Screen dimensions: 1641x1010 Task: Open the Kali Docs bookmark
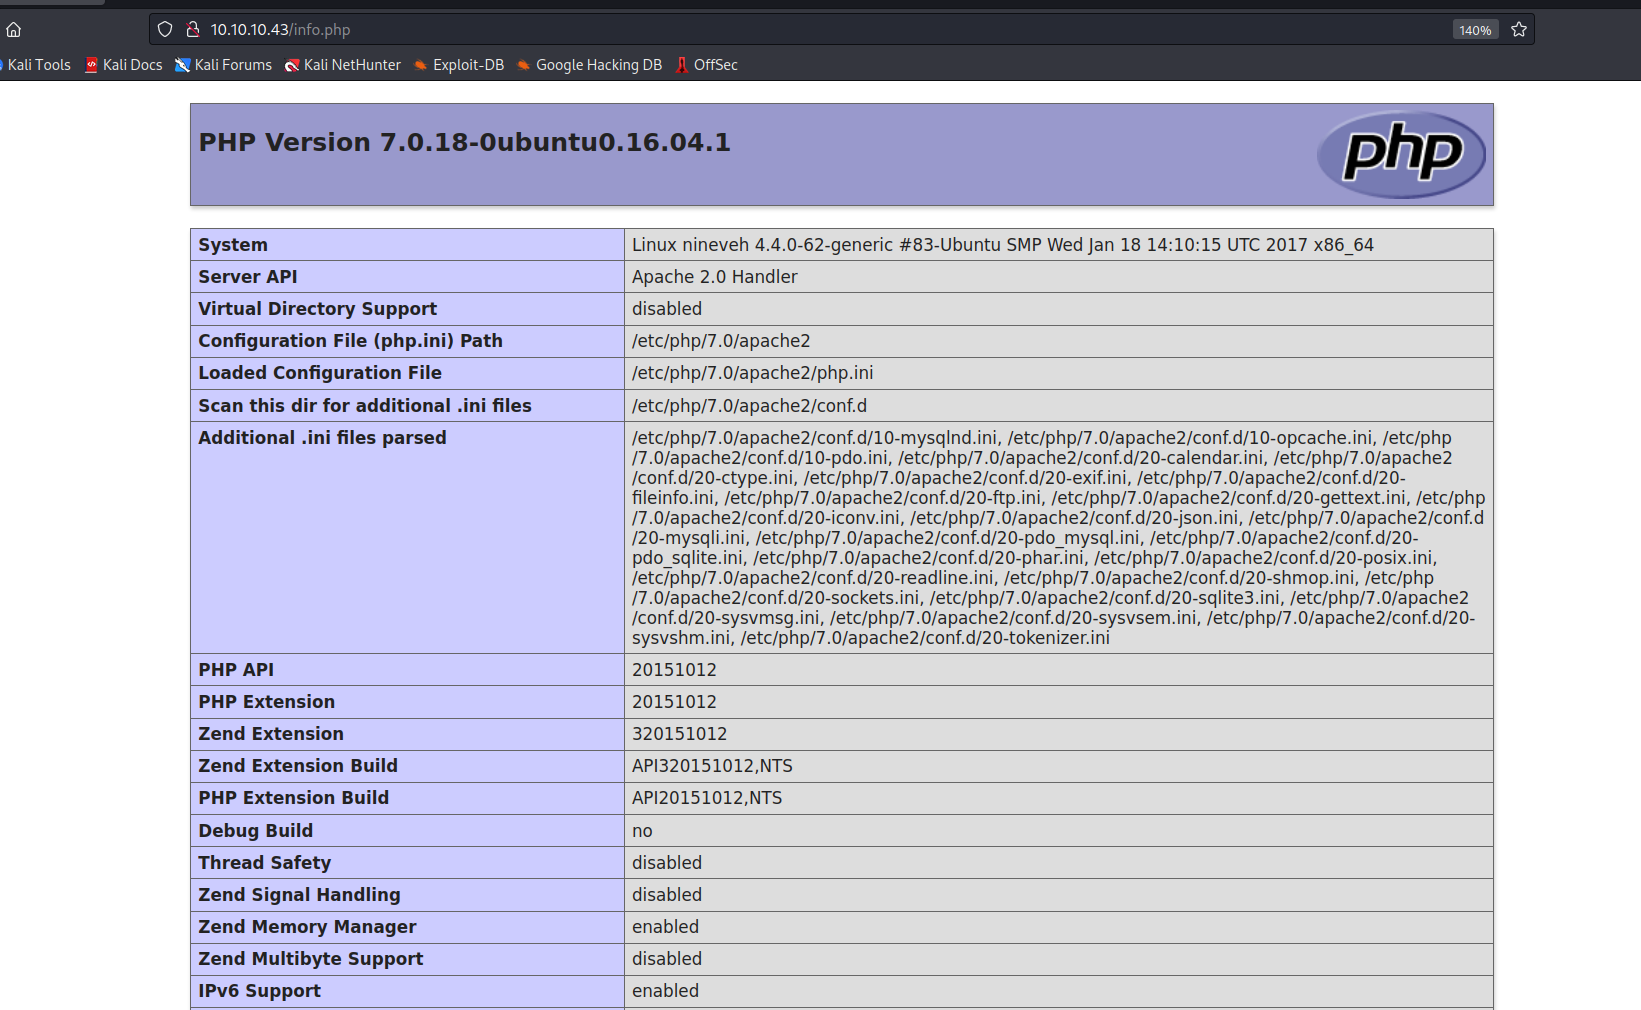coord(123,65)
